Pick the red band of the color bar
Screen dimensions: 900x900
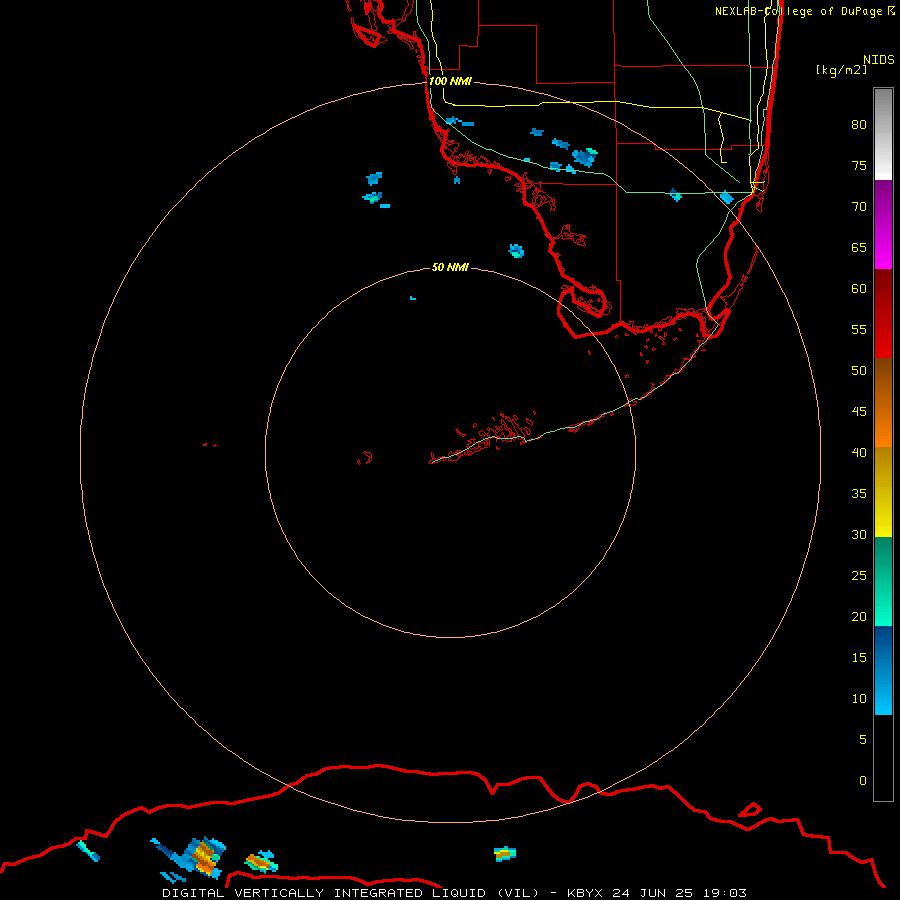coord(883,314)
